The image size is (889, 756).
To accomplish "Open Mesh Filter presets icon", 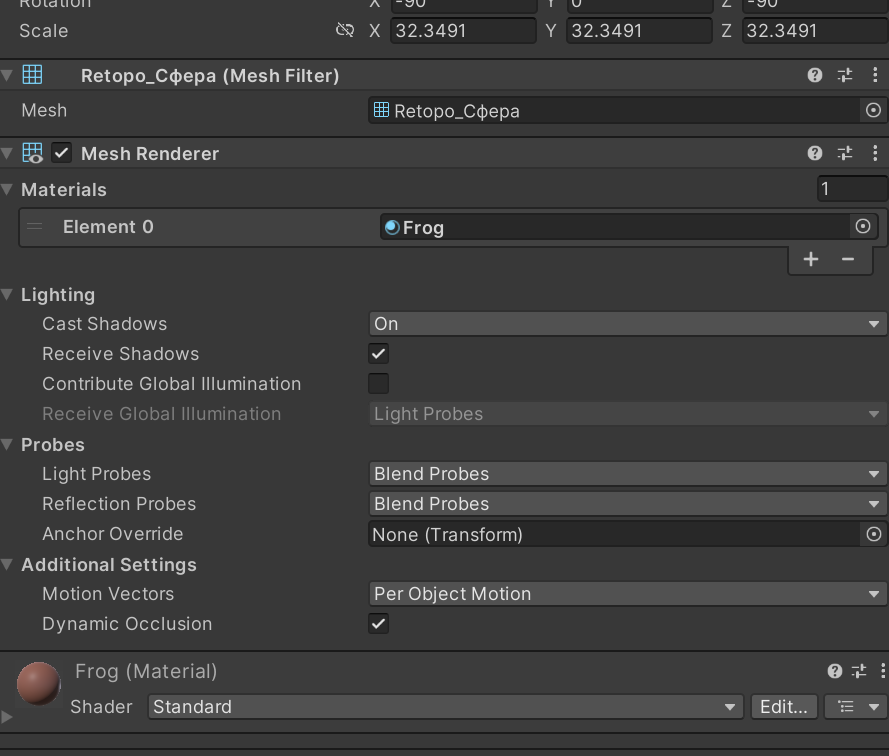I will (845, 75).
